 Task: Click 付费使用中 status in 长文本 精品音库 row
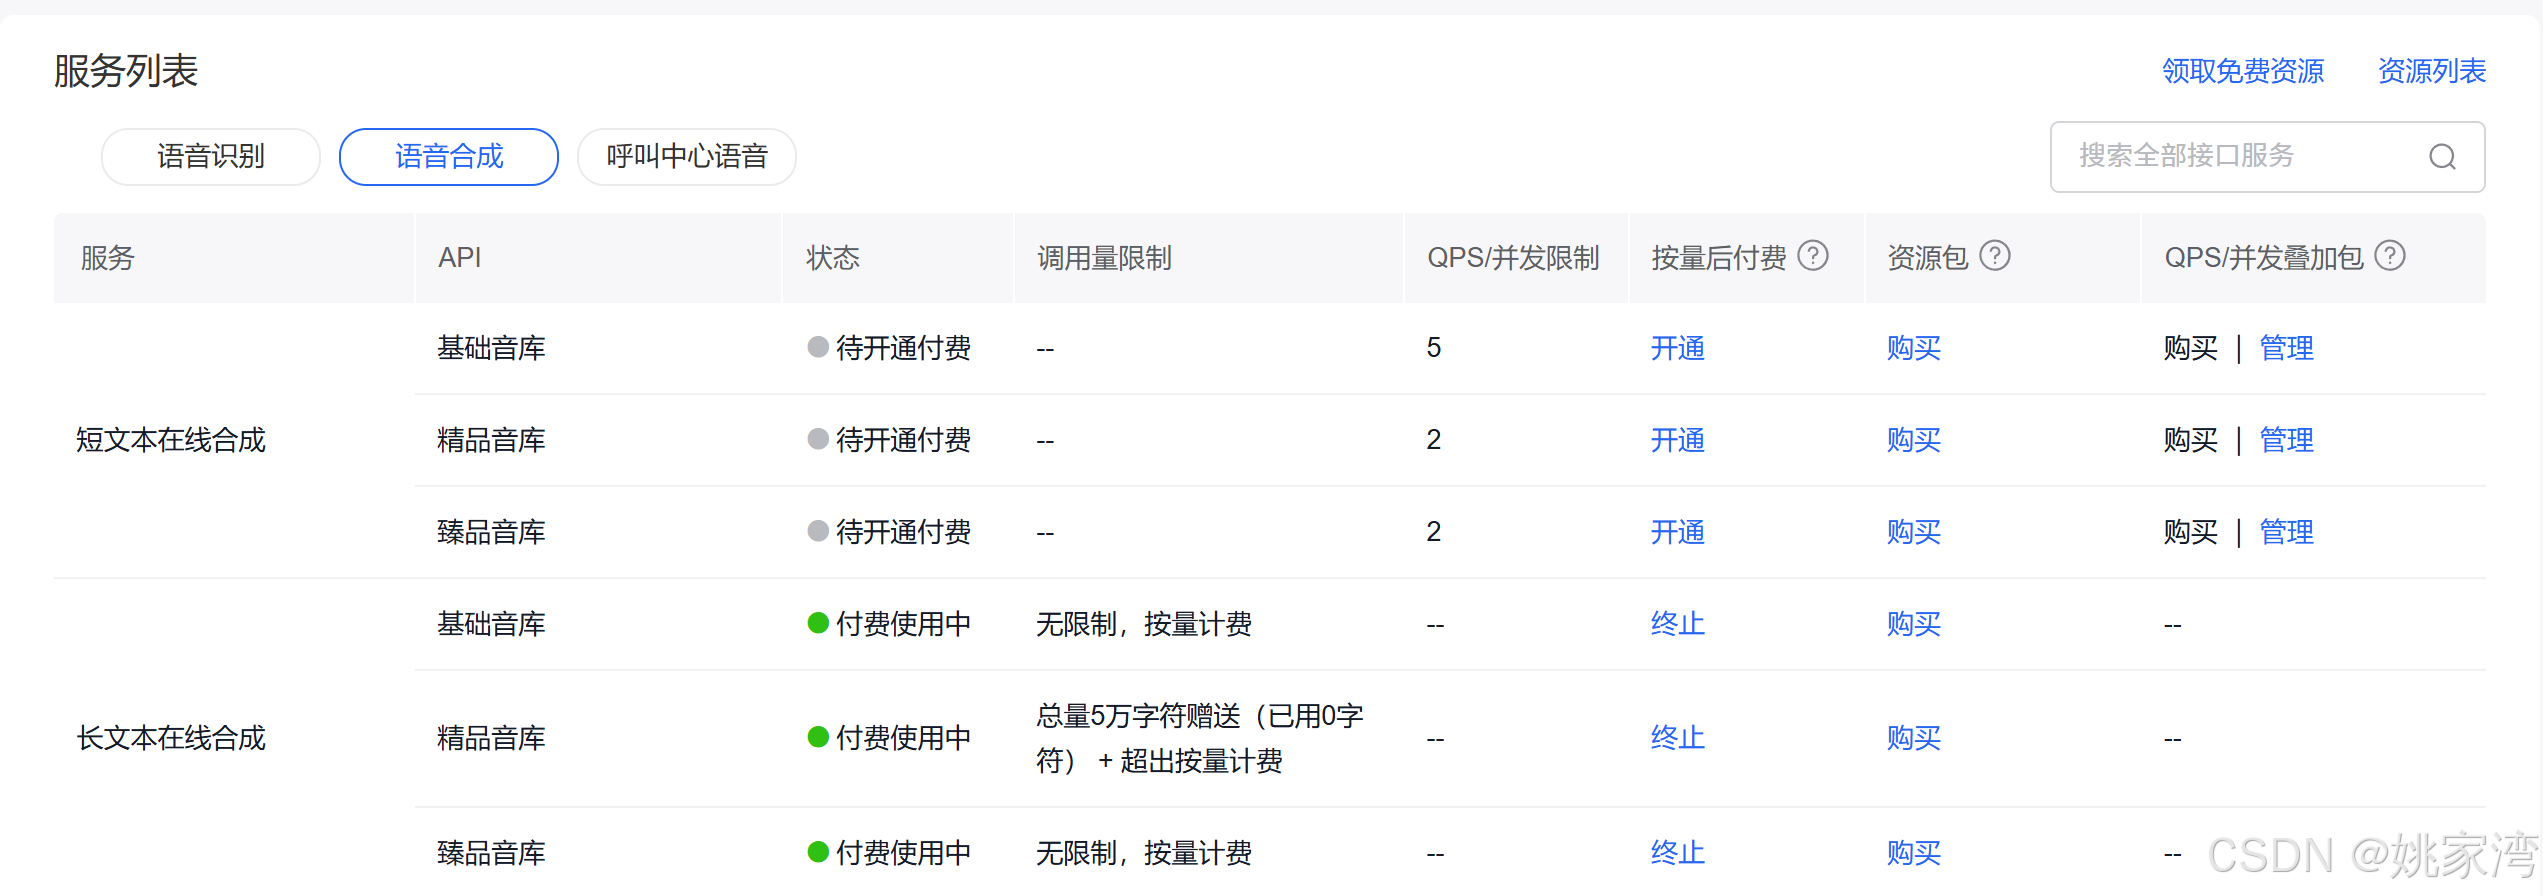pos(889,738)
